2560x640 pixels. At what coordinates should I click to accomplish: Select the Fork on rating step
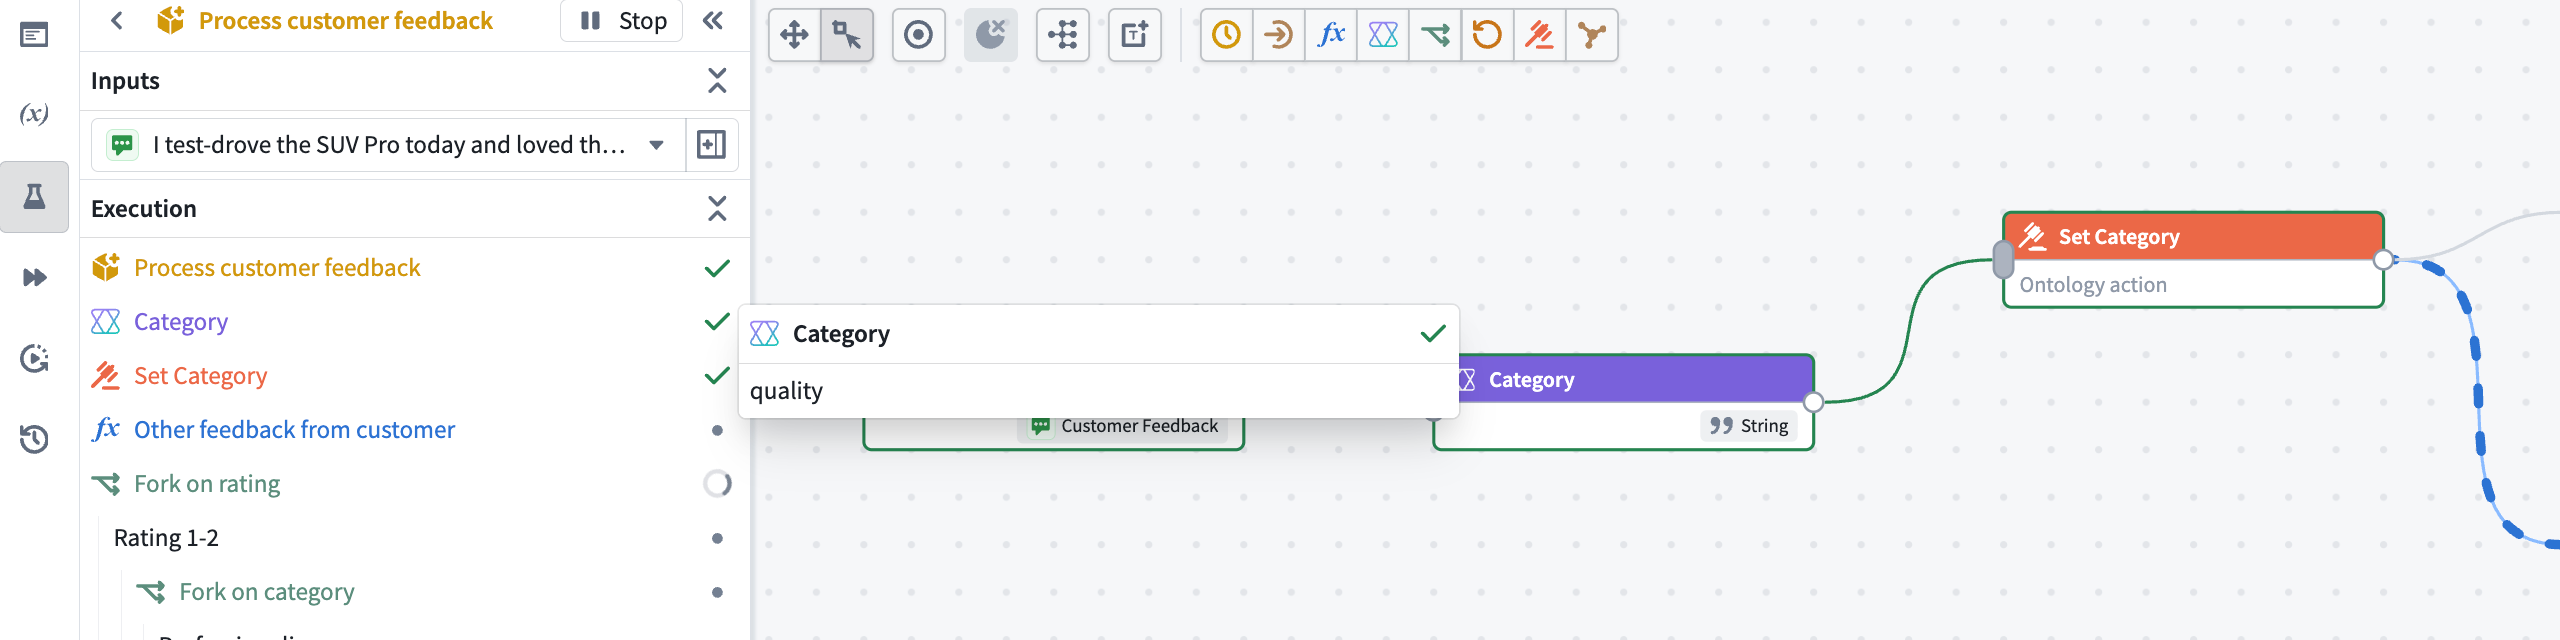pos(414,484)
